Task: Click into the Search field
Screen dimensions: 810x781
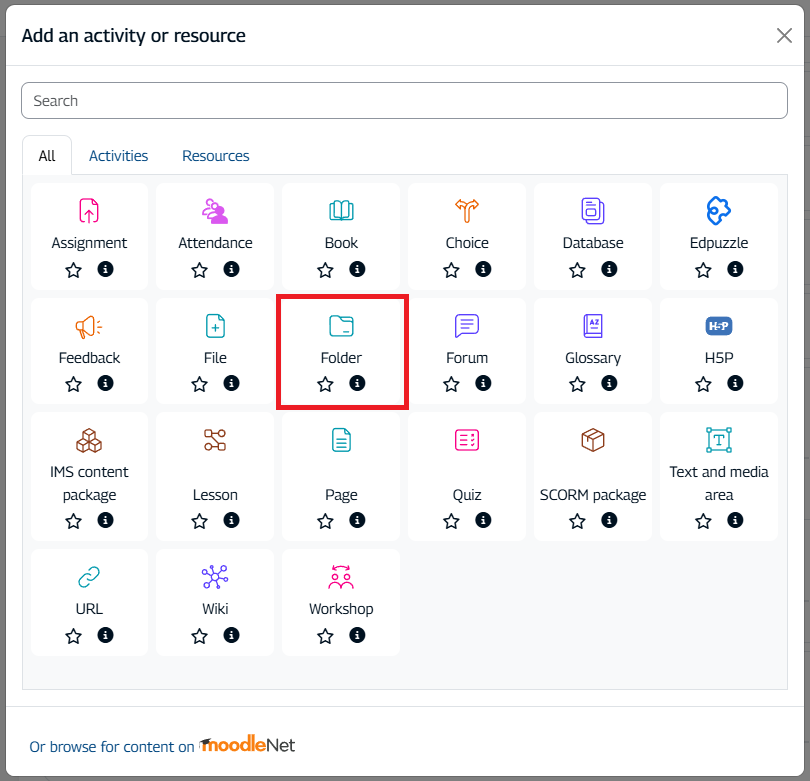Action: [x=404, y=101]
